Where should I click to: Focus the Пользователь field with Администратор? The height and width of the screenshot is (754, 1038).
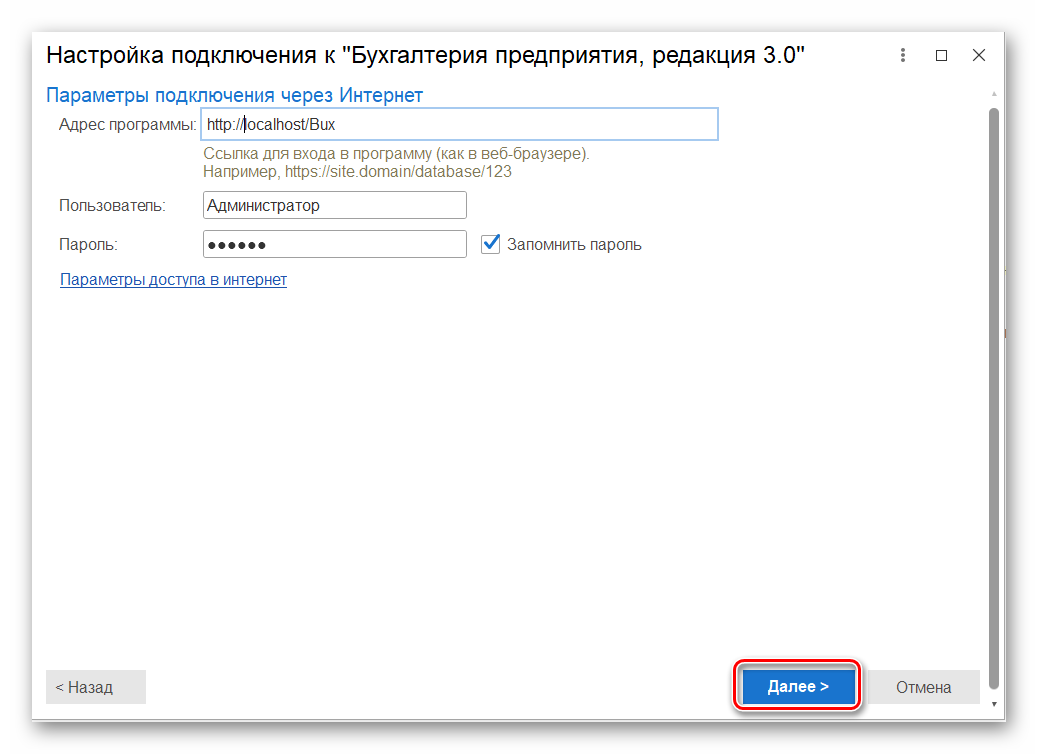click(x=334, y=205)
